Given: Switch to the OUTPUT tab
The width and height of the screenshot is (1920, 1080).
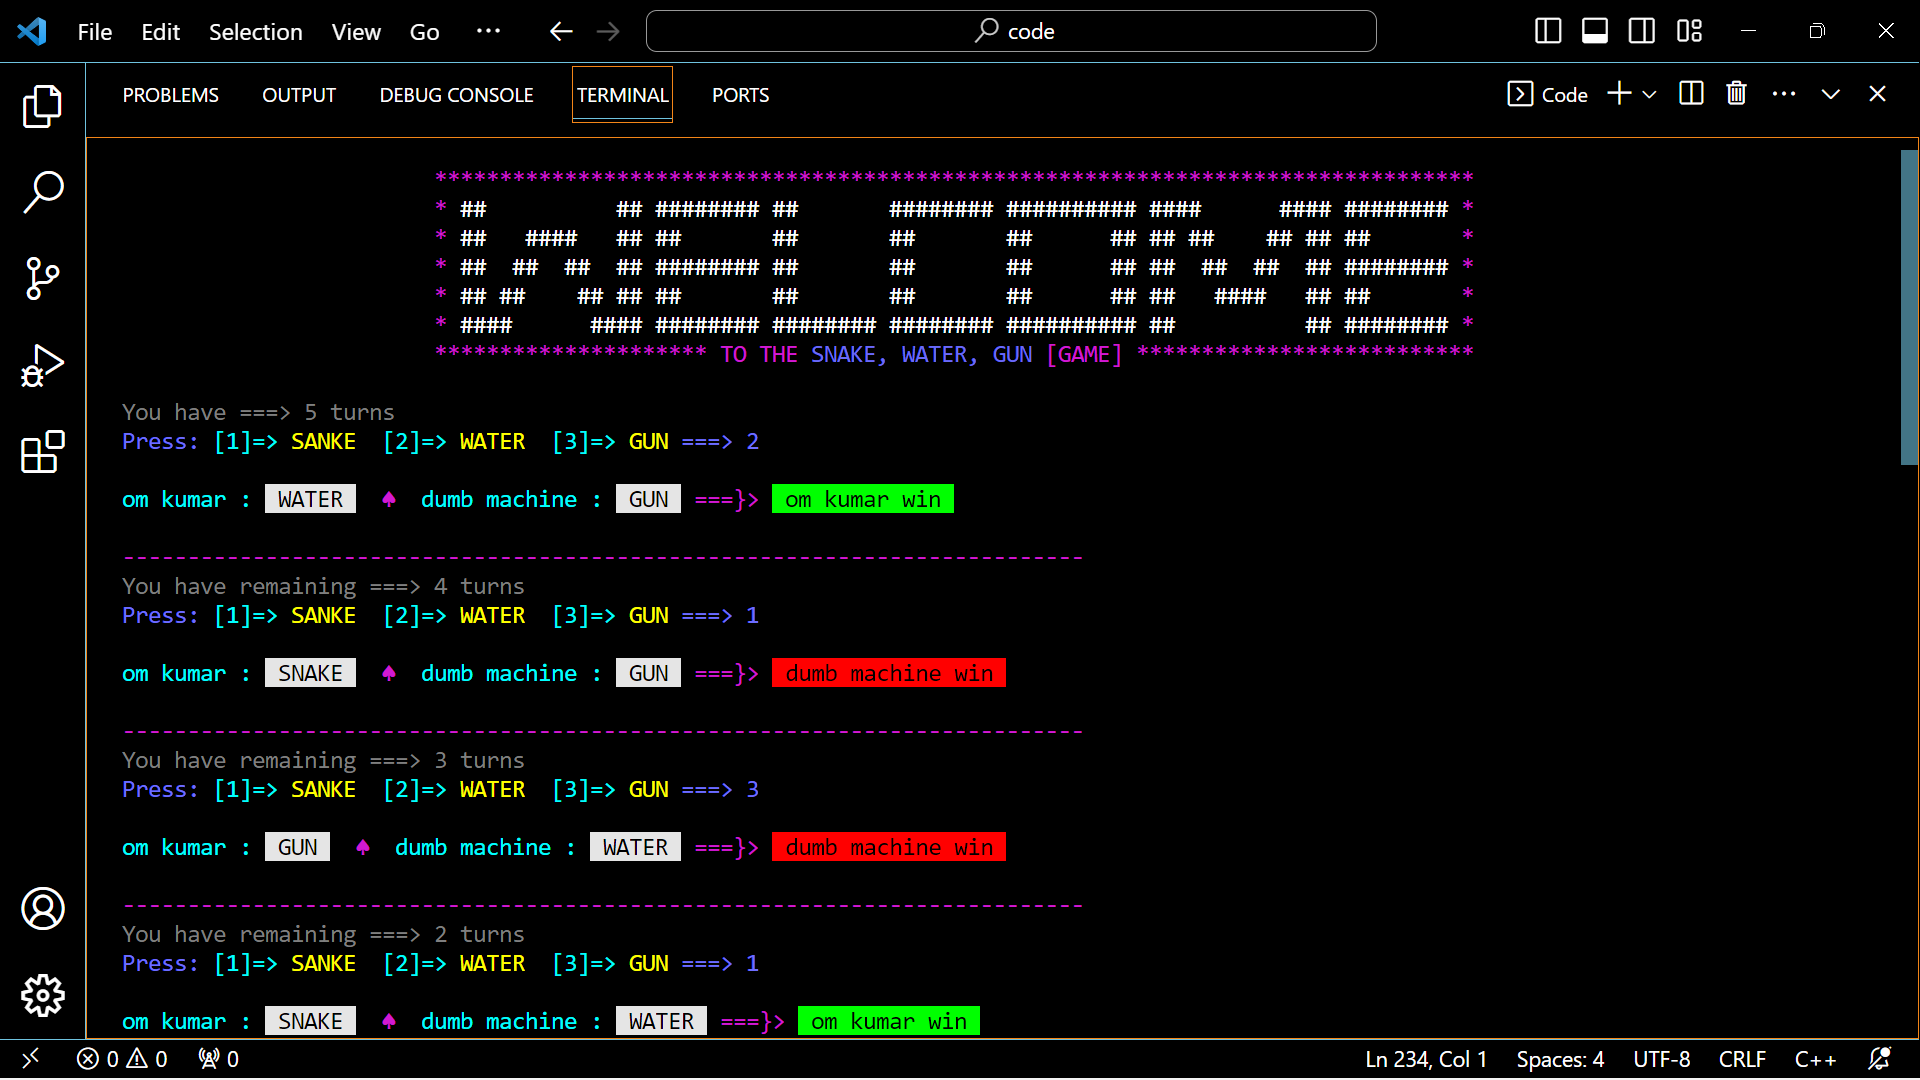Looking at the screenshot, I should pos(299,95).
